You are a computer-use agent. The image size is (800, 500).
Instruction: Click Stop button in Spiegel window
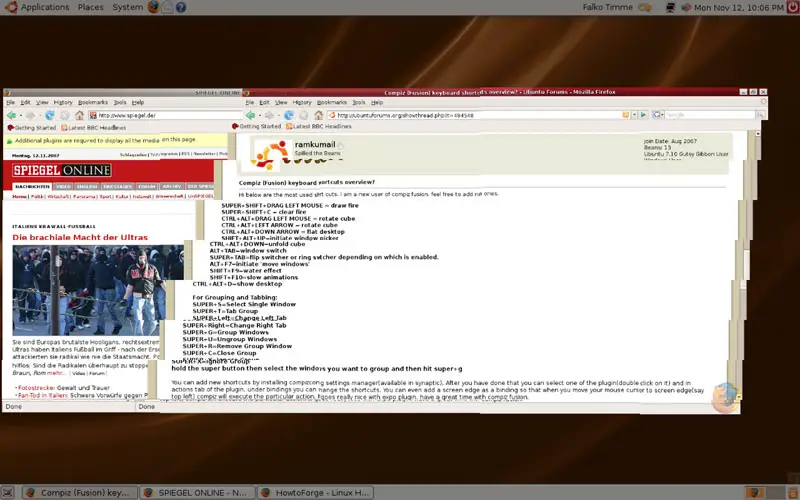(x=64, y=115)
